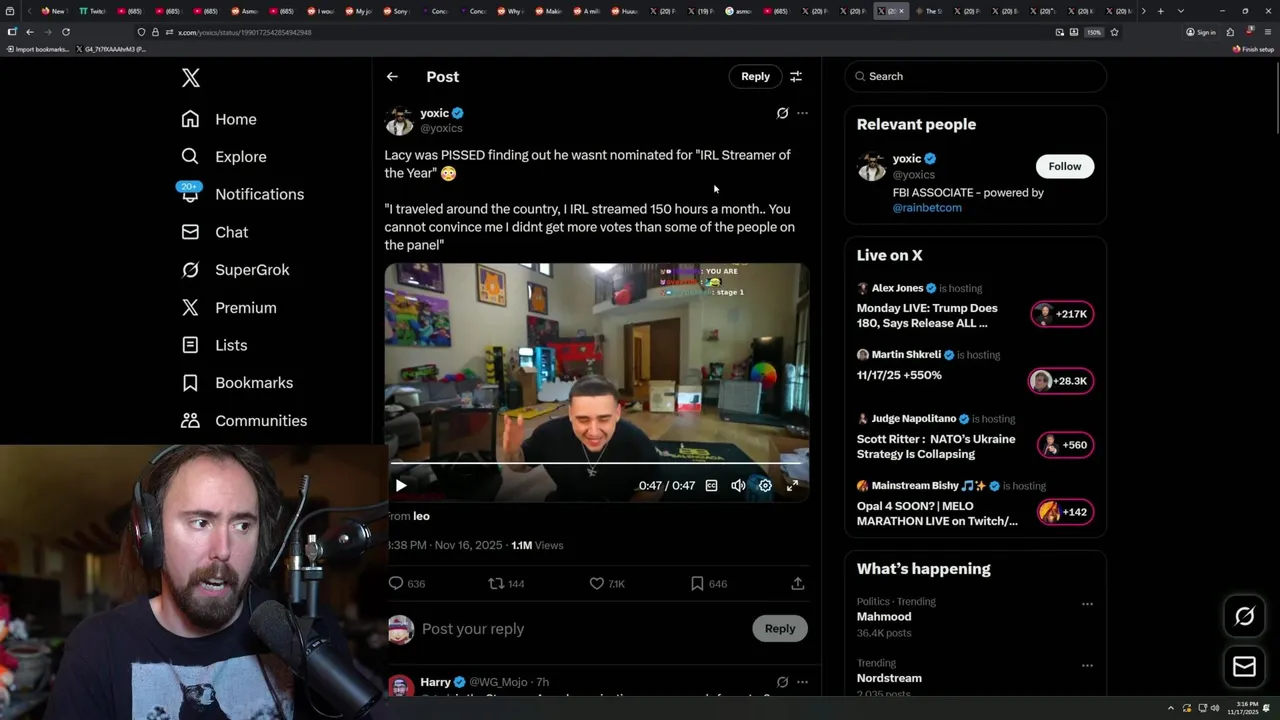Click the Lists icon in sidebar

click(x=190, y=345)
